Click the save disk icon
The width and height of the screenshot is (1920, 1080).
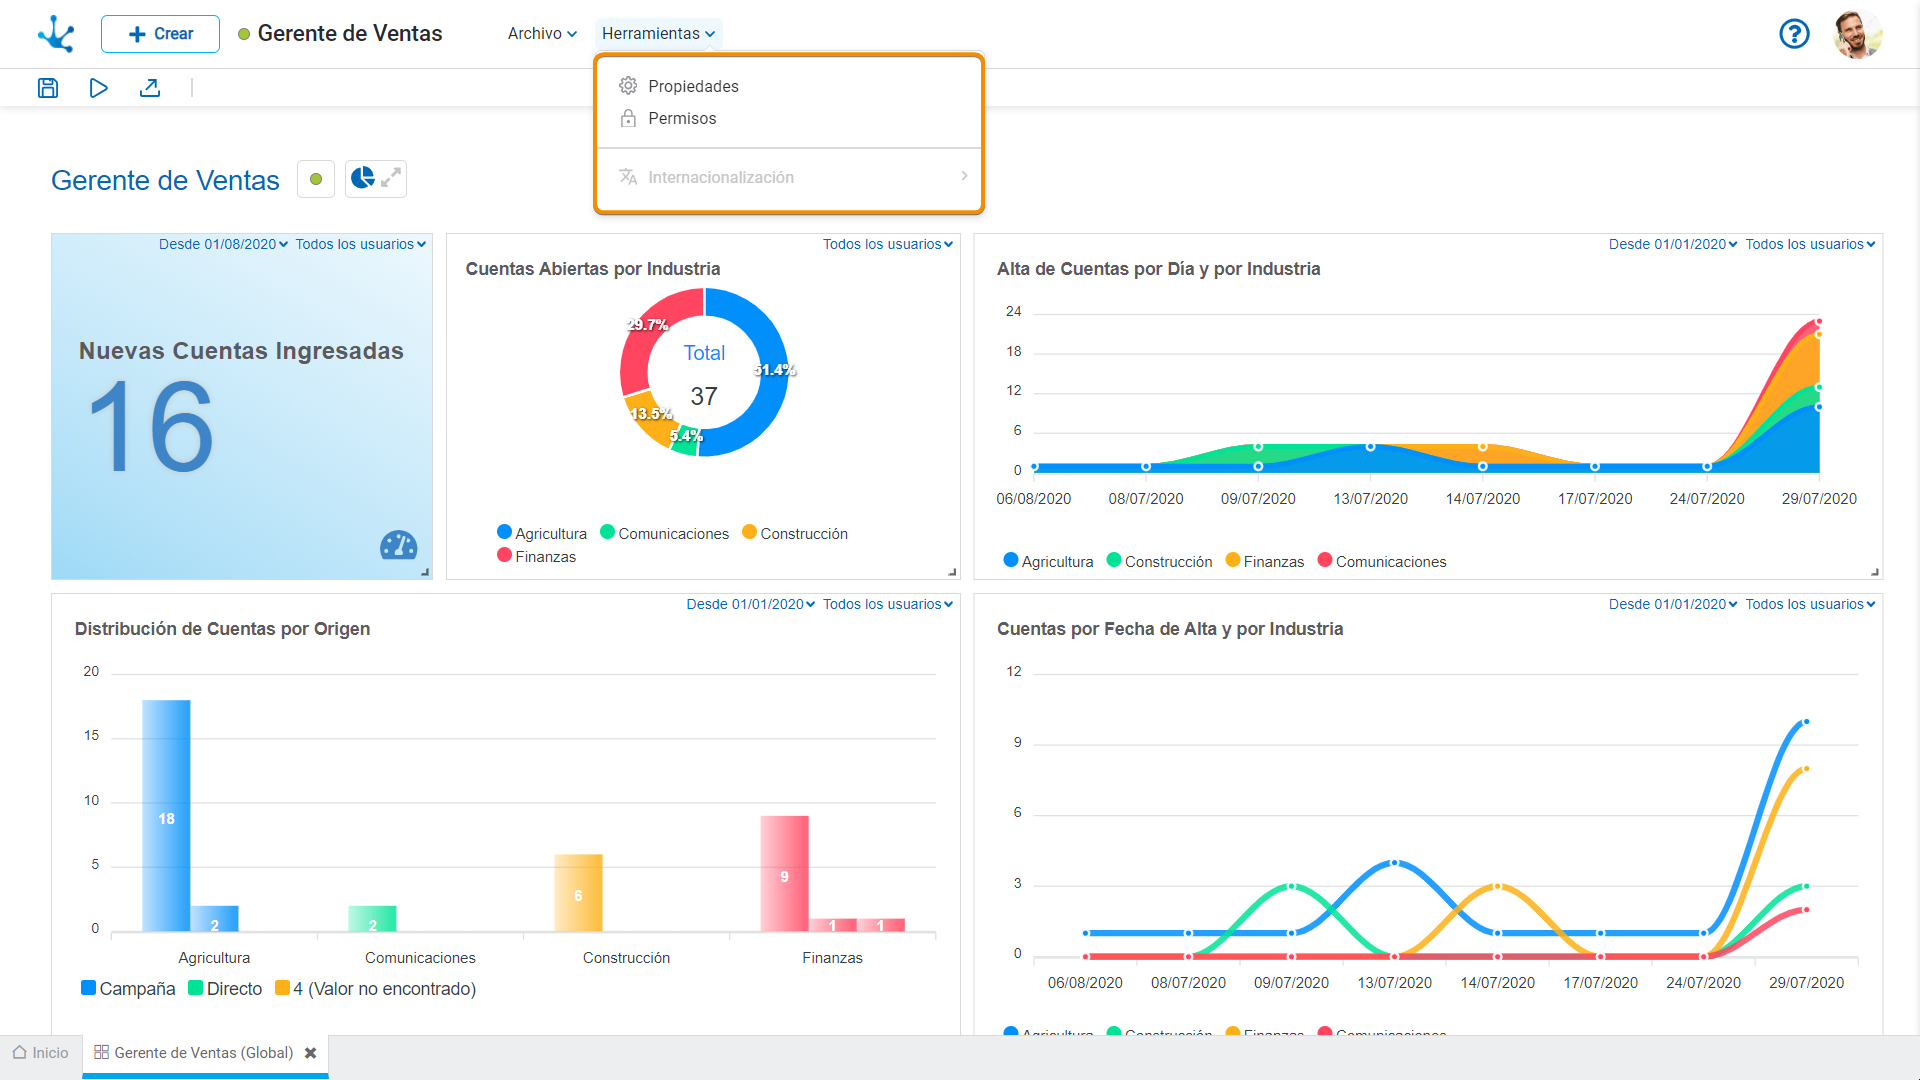[x=48, y=88]
